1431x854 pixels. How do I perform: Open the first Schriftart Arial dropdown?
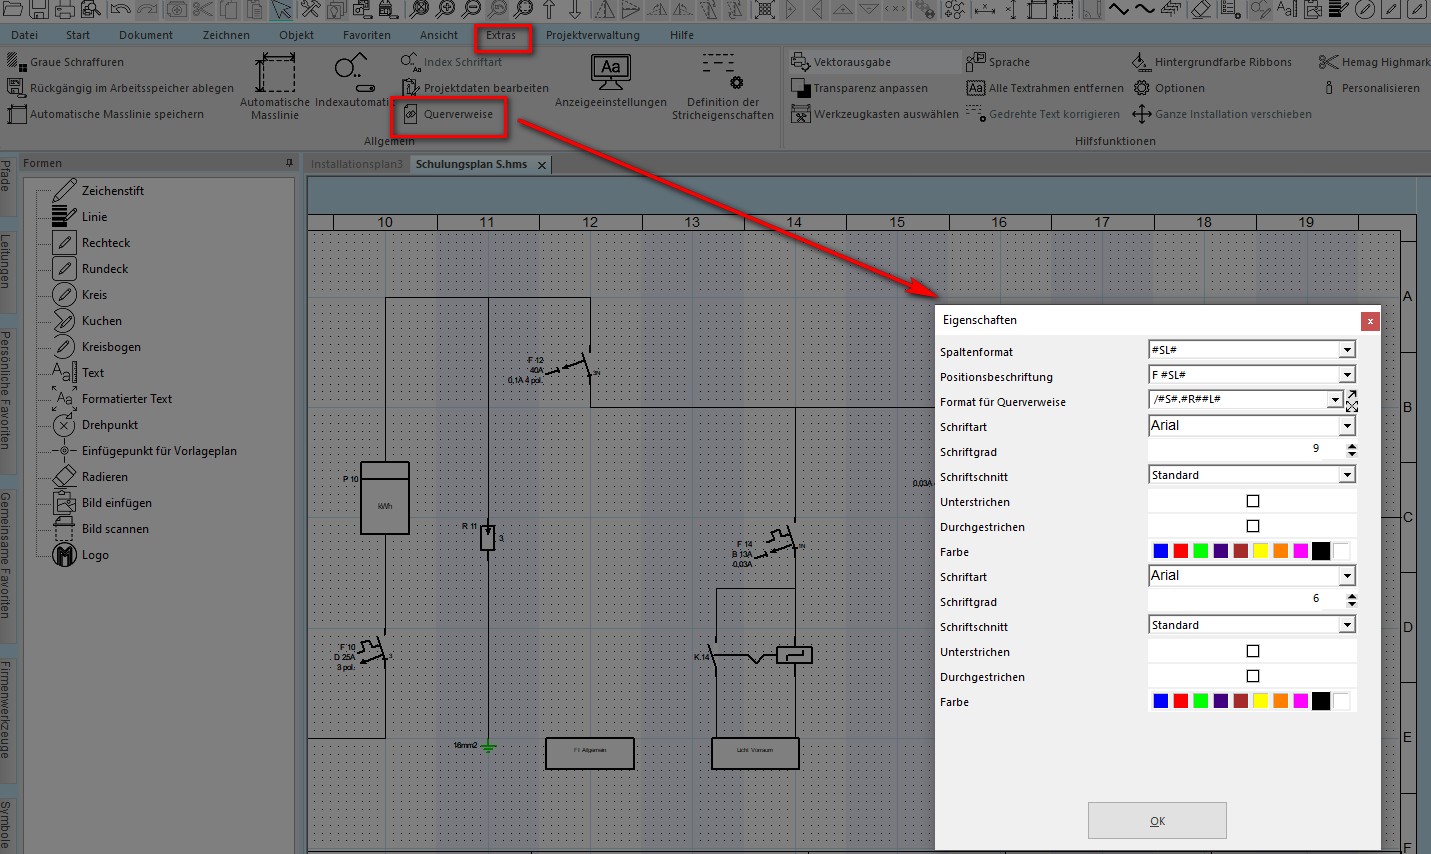coord(1347,426)
